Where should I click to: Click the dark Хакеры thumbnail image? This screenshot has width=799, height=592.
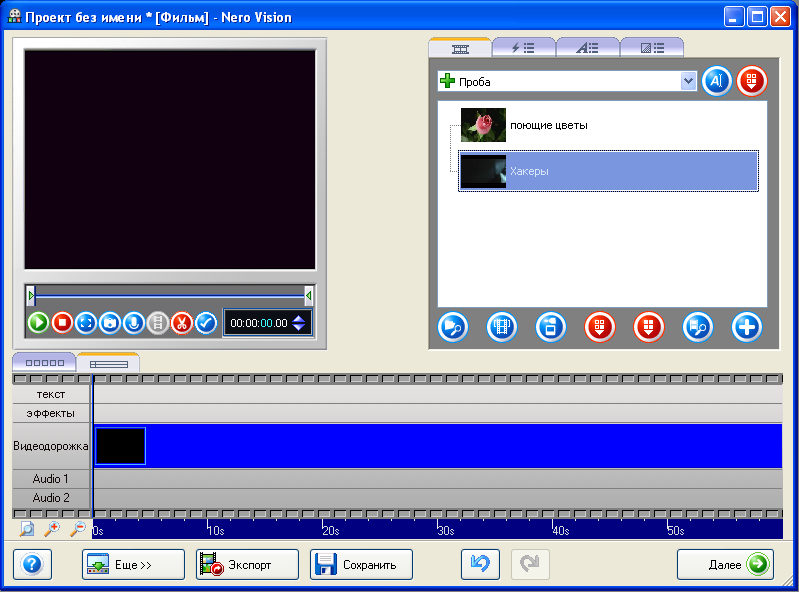point(483,171)
